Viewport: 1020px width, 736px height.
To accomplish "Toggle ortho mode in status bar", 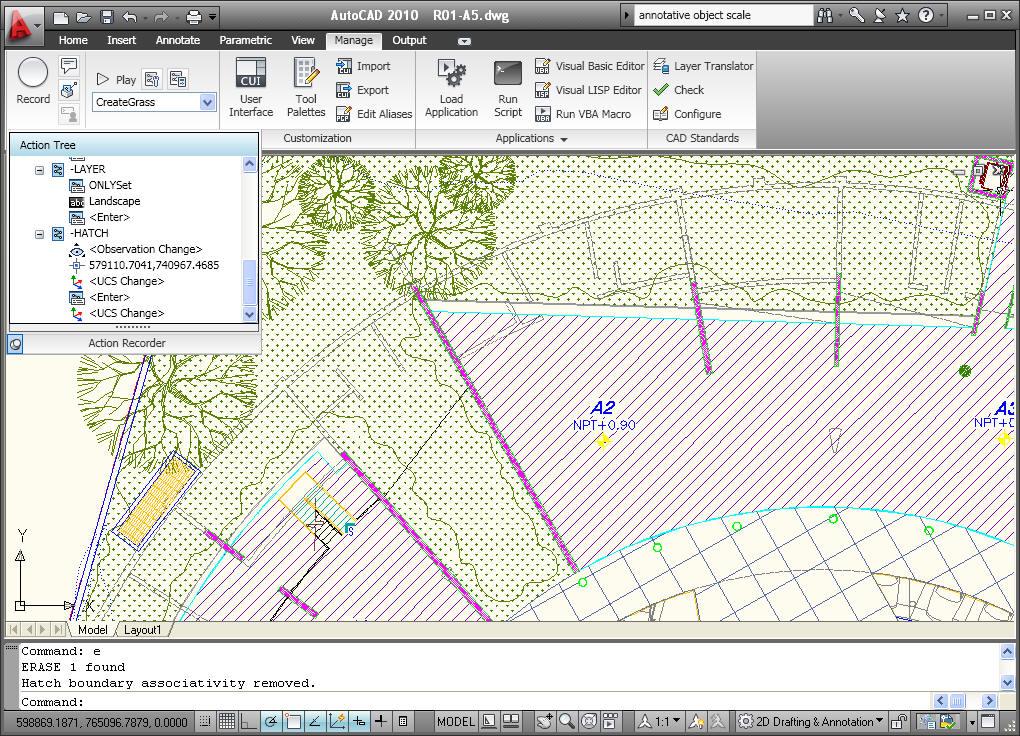I will [x=248, y=721].
